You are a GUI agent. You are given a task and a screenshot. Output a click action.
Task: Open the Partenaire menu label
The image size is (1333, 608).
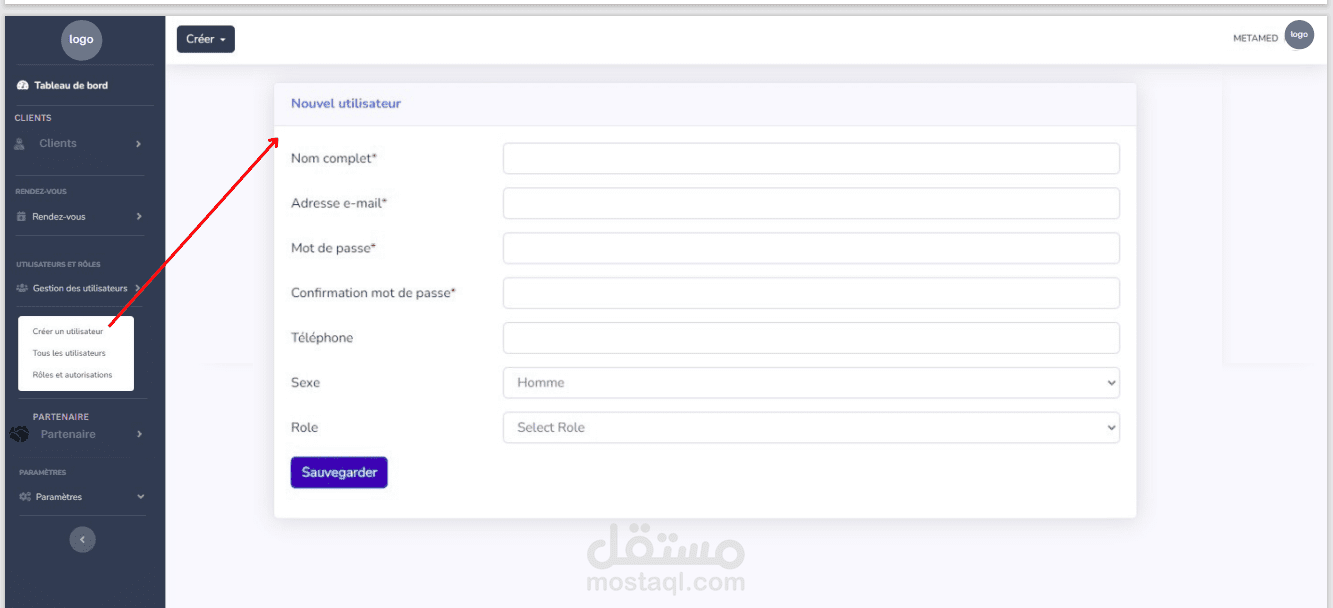68,434
